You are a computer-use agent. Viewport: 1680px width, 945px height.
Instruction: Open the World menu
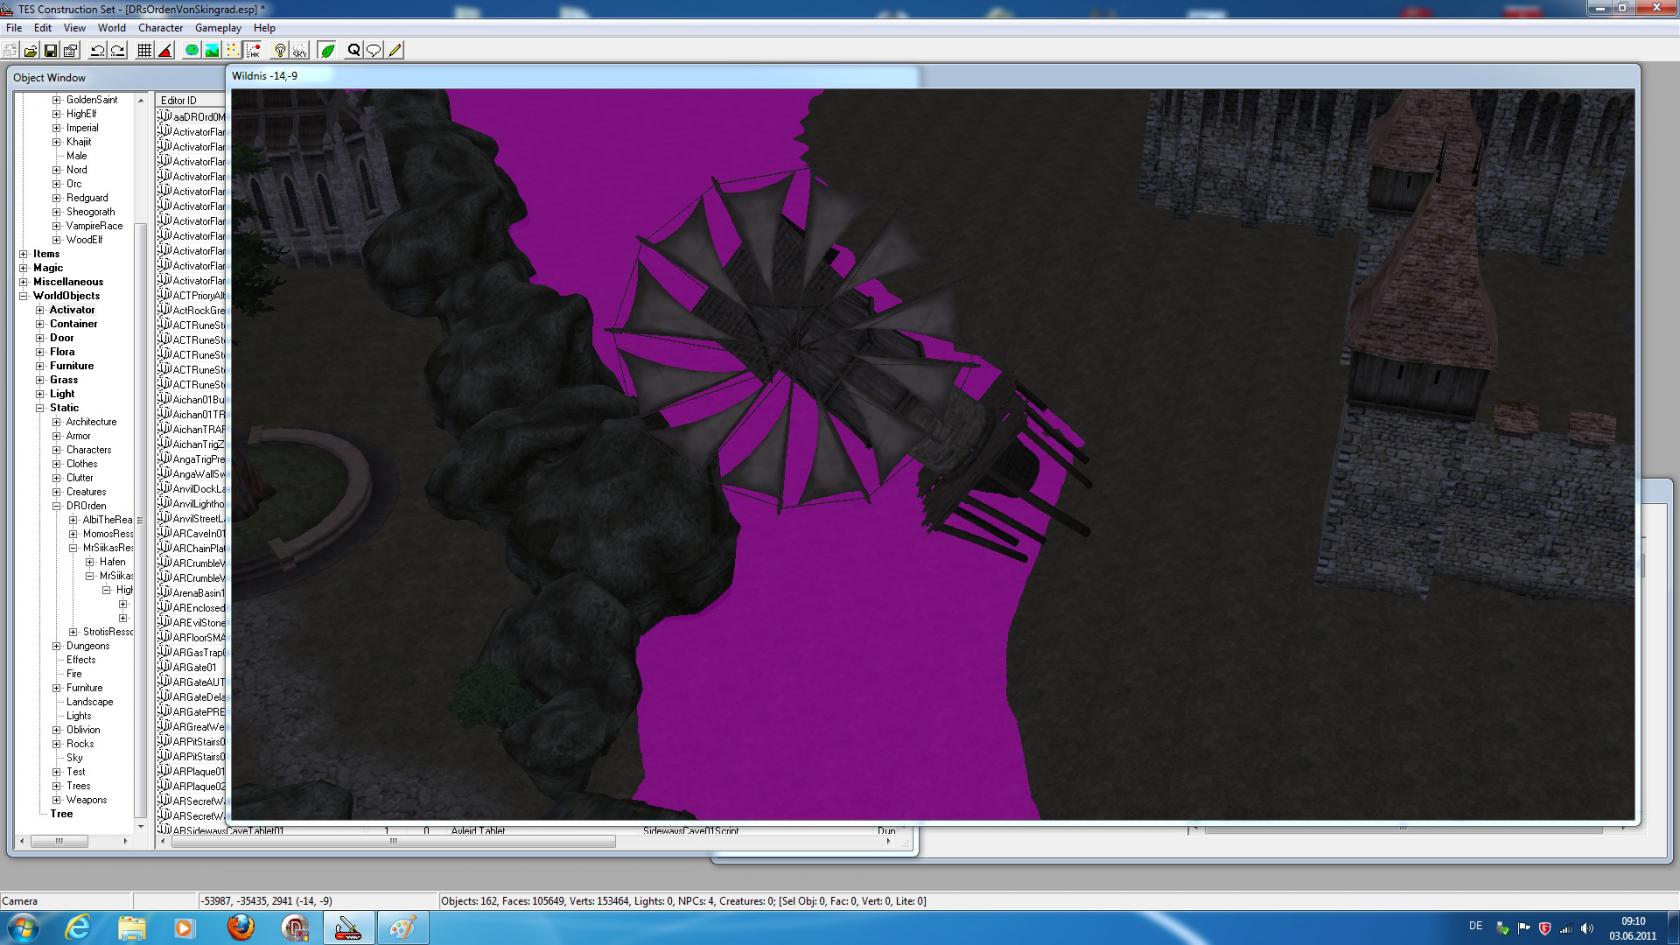[x=111, y=28]
